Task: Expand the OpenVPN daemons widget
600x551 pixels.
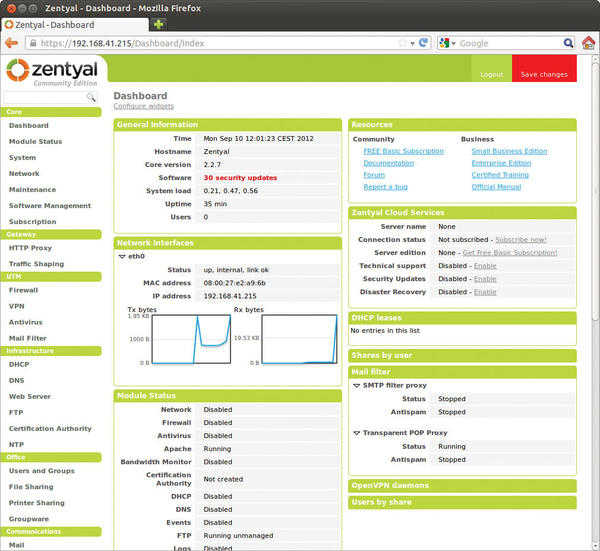Action: (x=462, y=486)
